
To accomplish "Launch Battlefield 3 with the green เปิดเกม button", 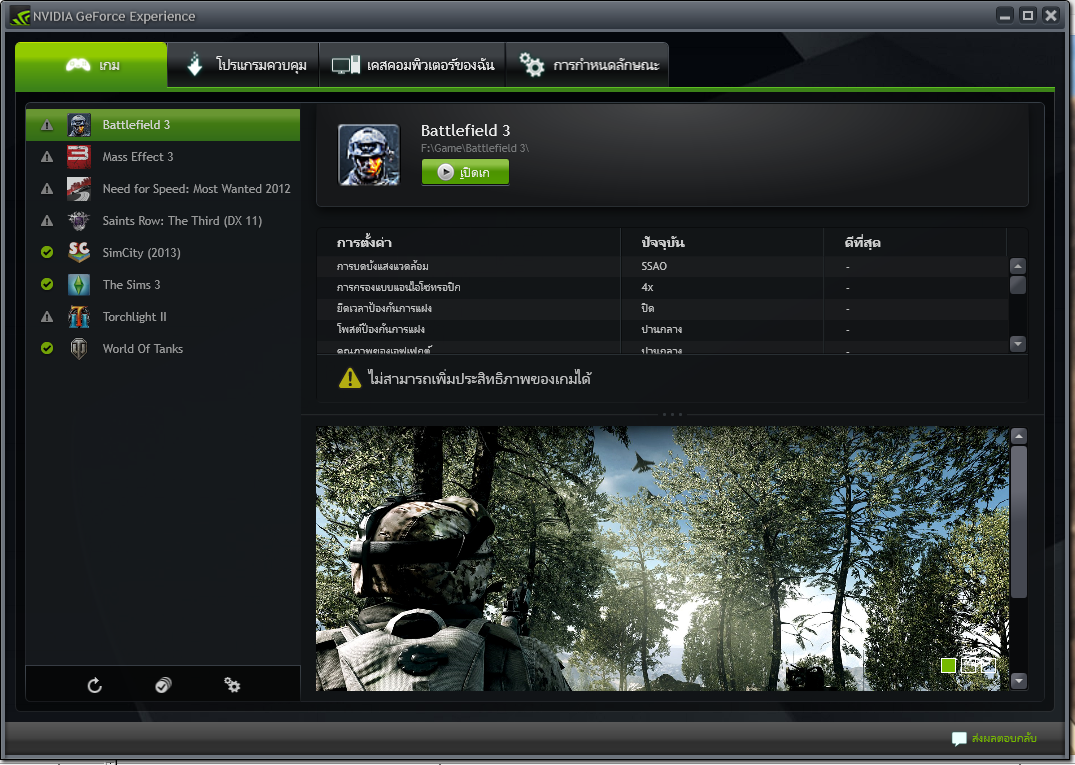I will 465,172.
